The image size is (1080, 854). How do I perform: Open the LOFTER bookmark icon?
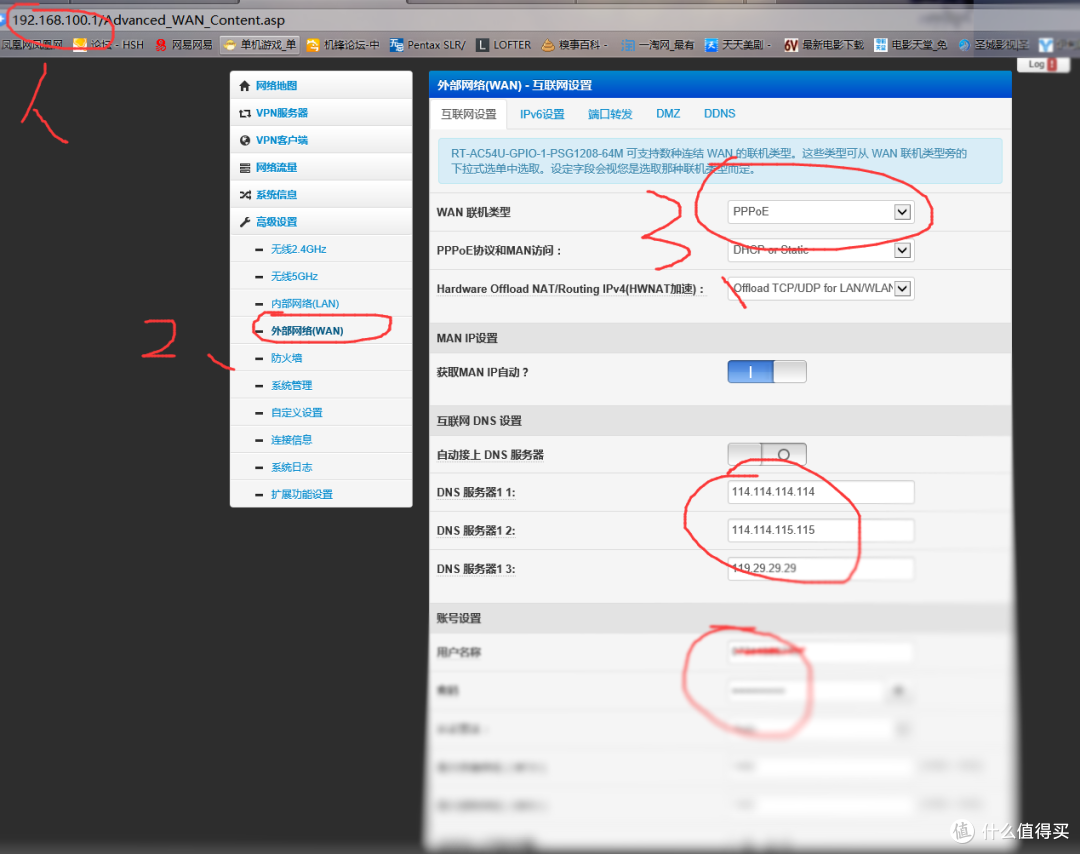tap(482, 45)
